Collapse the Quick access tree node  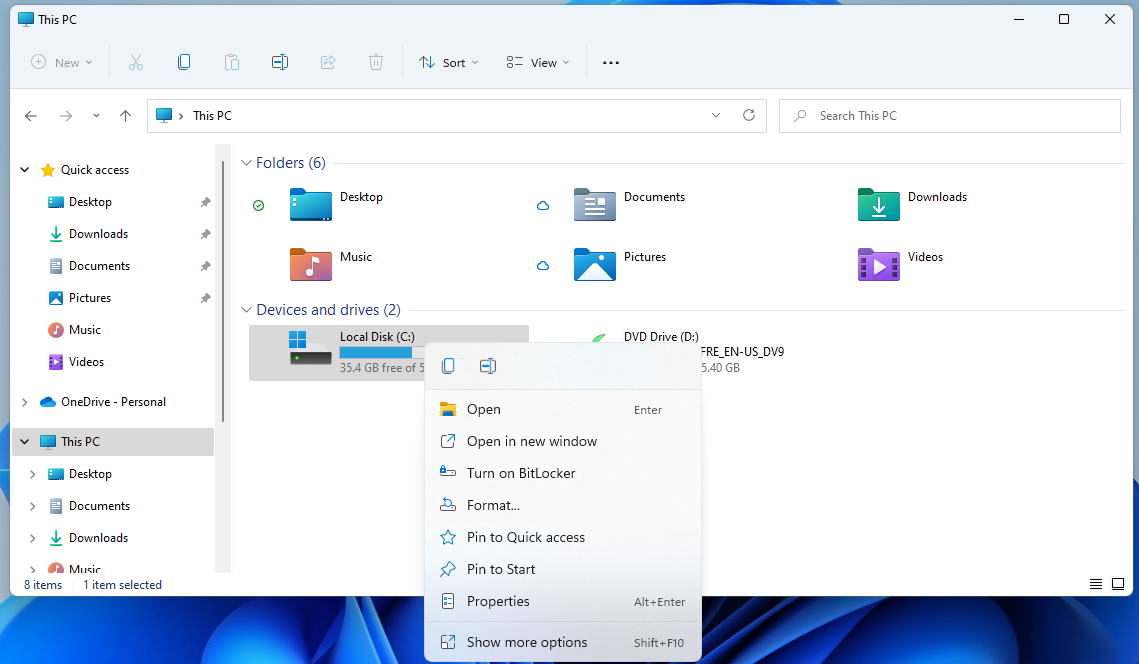coord(25,170)
